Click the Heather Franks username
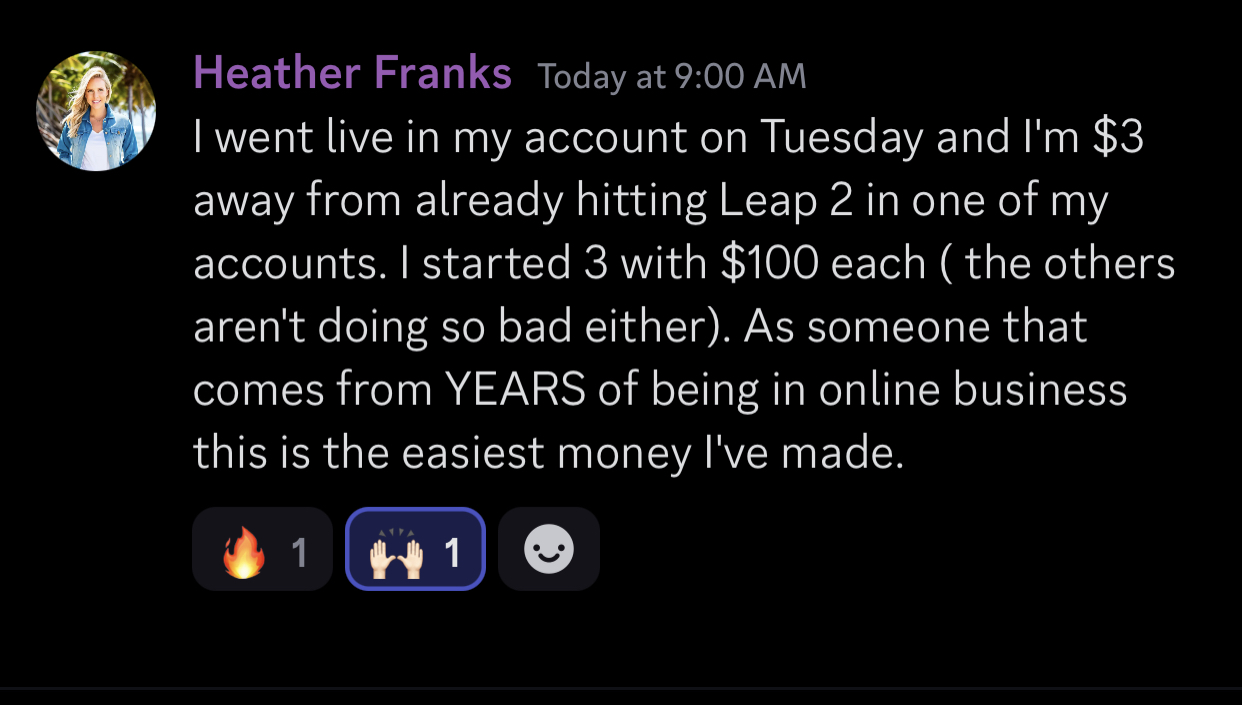 (x=352, y=73)
